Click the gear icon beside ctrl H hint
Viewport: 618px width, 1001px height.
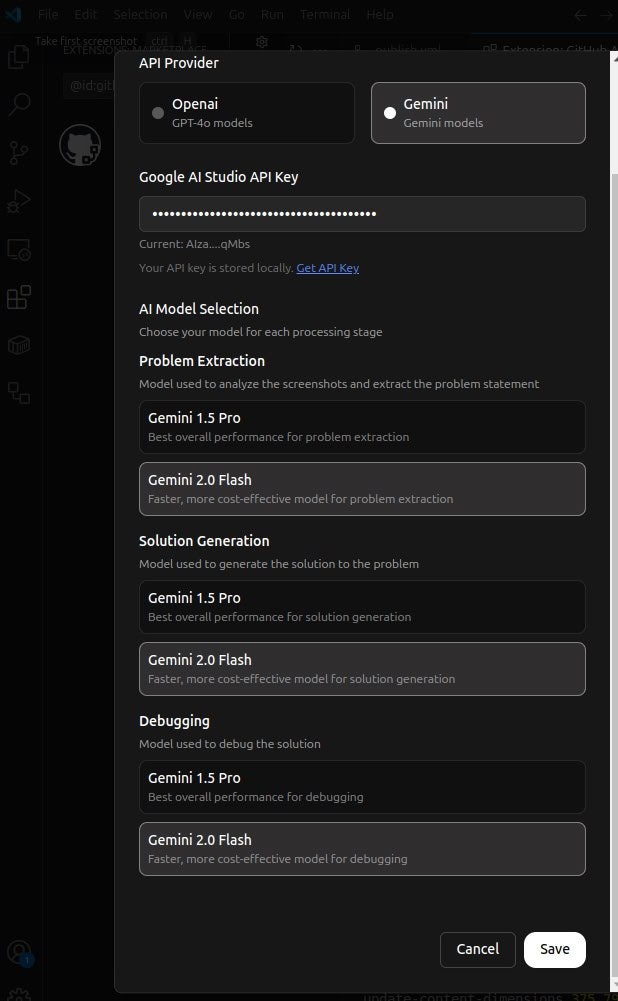pyautogui.click(x=262, y=41)
